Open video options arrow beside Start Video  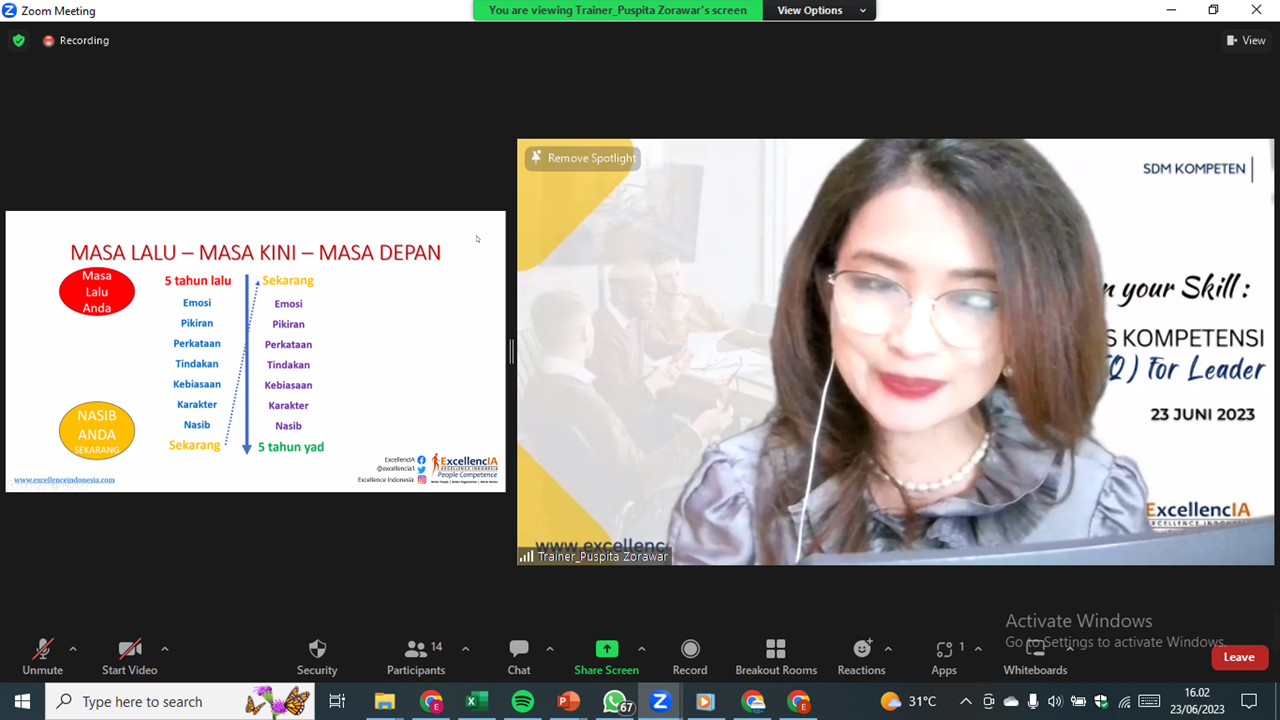coord(165,649)
